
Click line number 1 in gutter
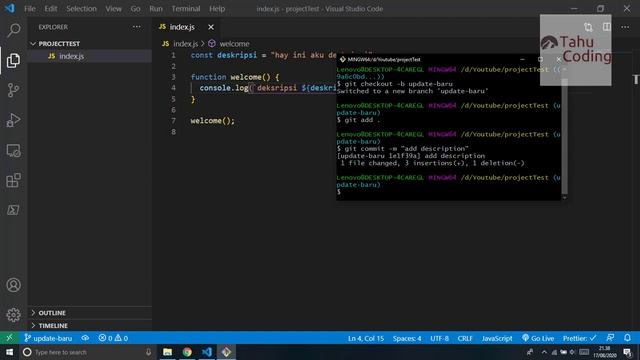pos(173,55)
